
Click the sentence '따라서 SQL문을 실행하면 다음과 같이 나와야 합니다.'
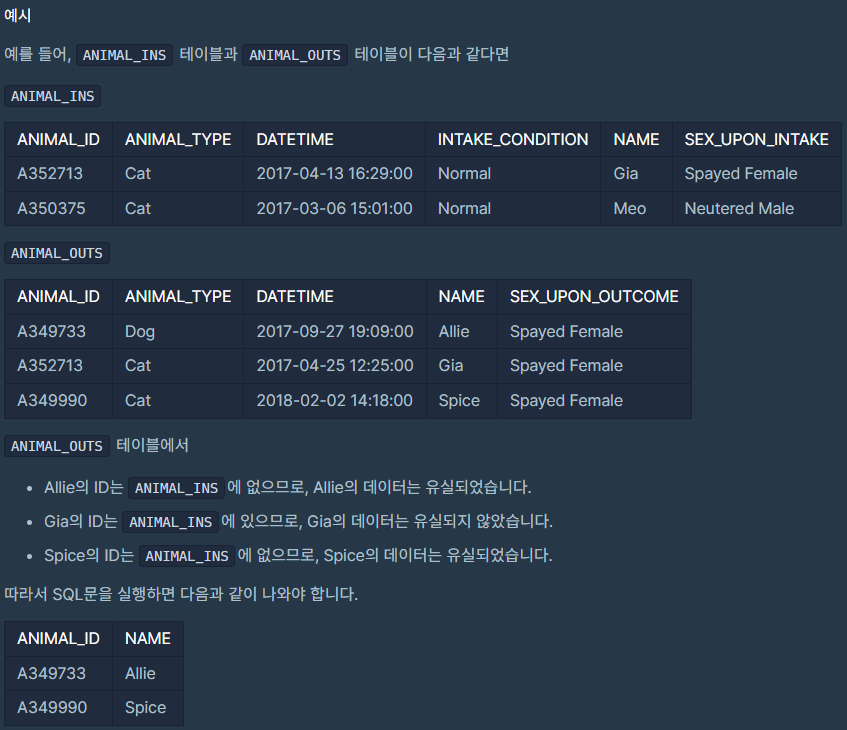(181, 594)
